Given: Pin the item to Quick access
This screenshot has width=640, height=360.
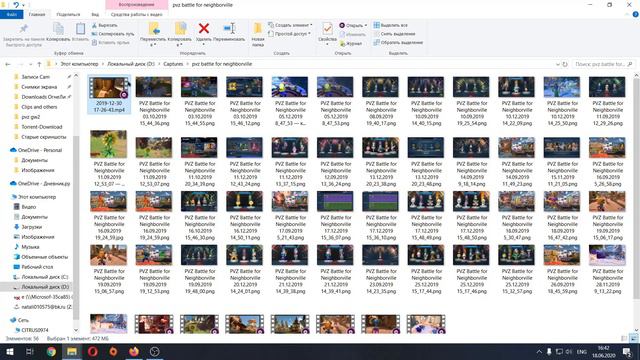Looking at the screenshot, I should [x=23, y=34].
